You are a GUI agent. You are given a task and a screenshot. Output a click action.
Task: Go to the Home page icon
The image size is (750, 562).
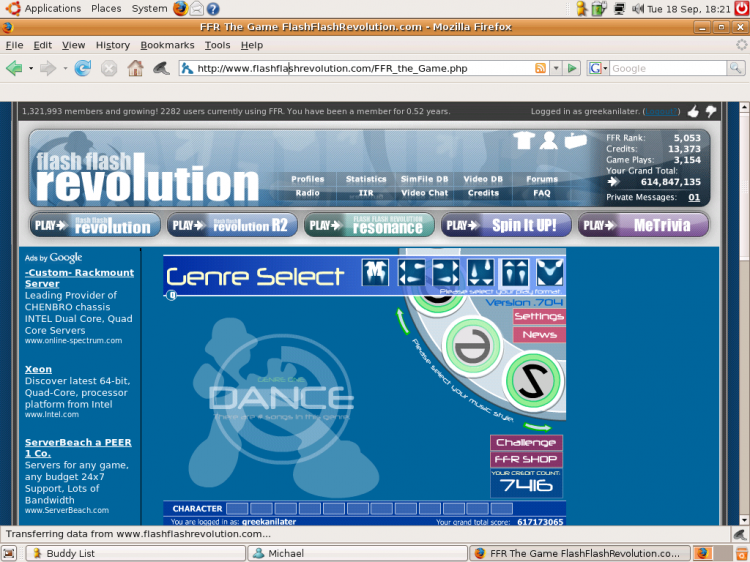click(135, 68)
